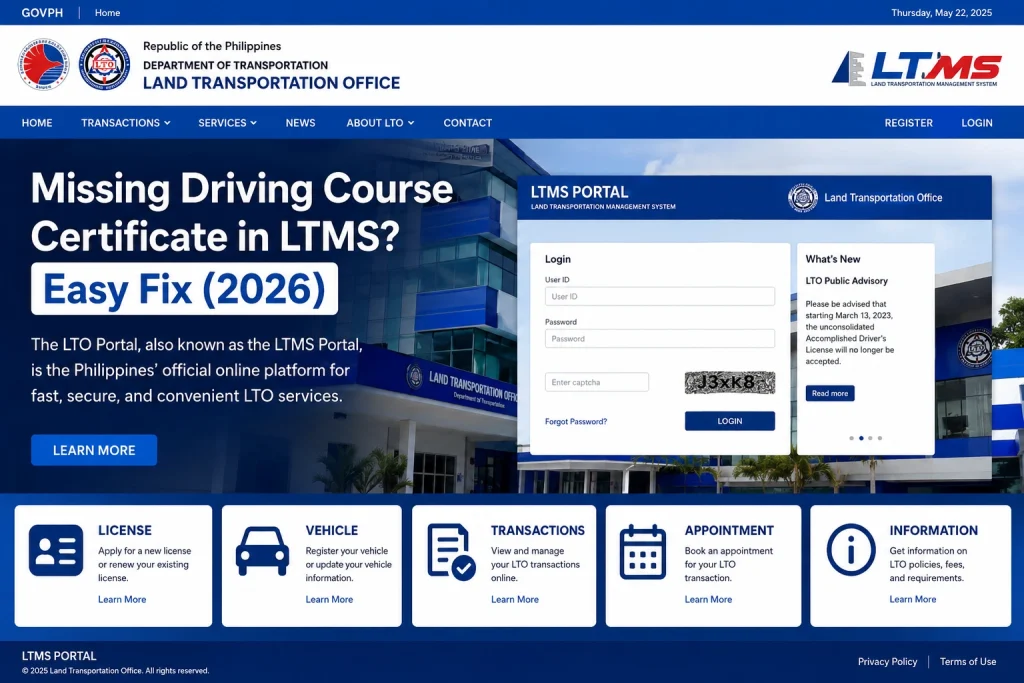The width and height of the screenshot is (1024, 683).
Task: Click in the Password field
Action: (x=660, y=338)
